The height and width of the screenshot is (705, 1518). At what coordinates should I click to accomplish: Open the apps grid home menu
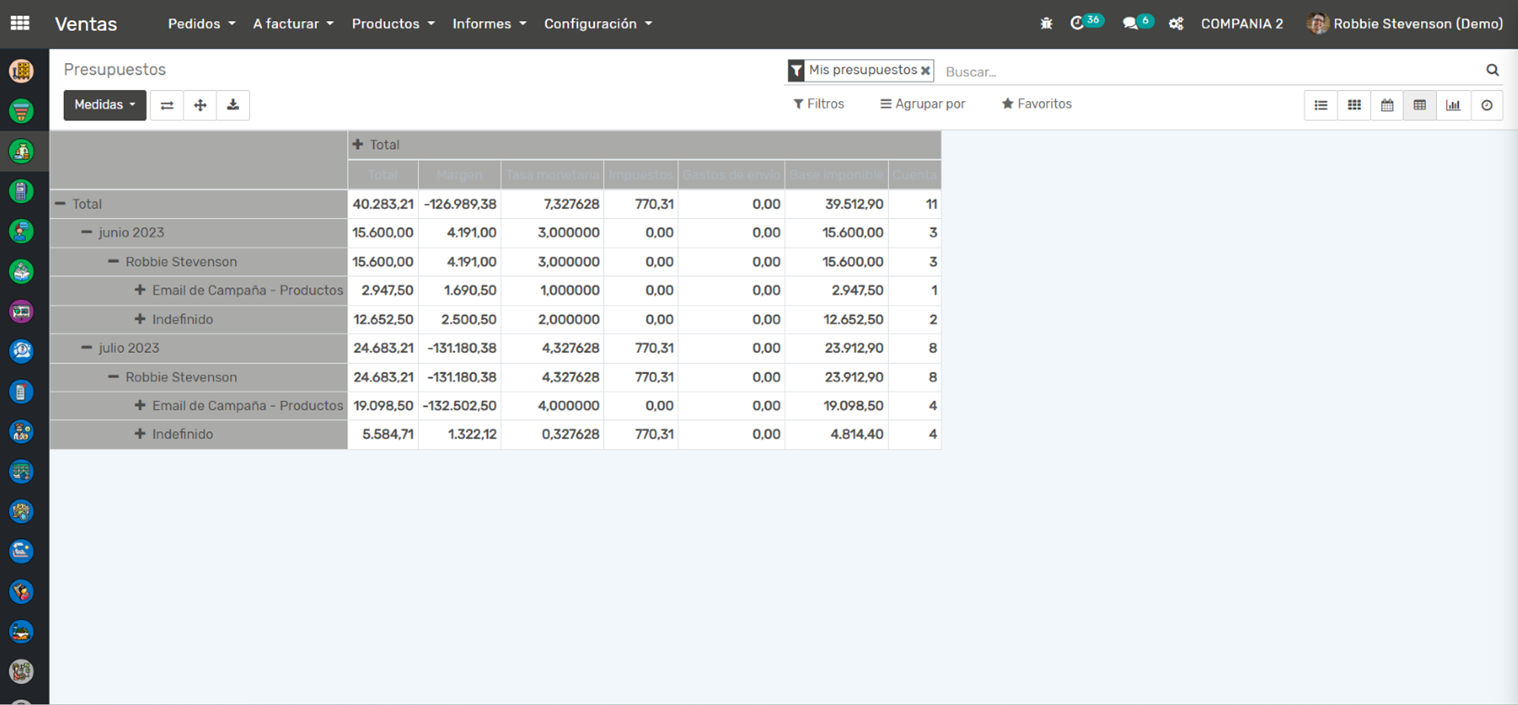[x=20, y=23]
